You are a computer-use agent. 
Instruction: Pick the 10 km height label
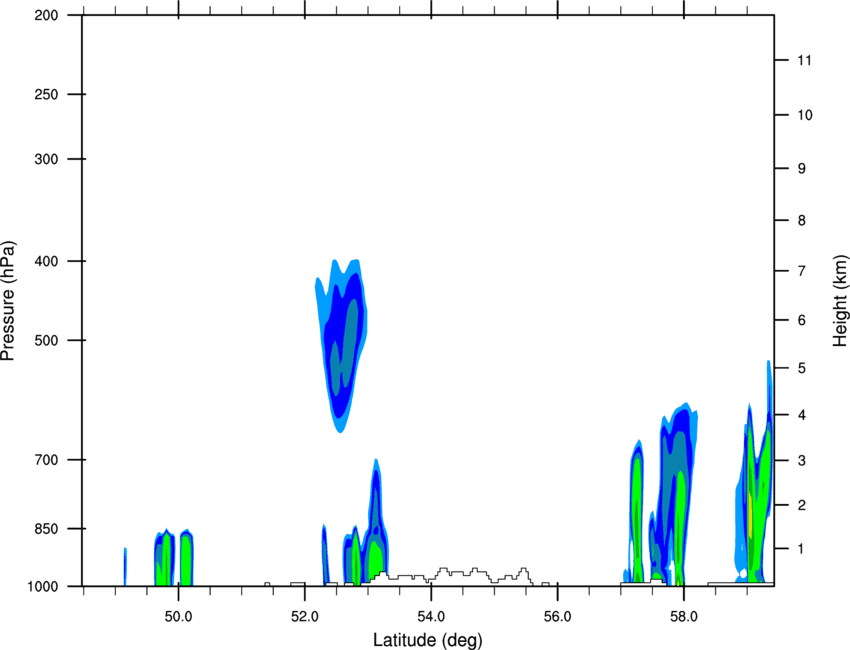coord(805,115)
